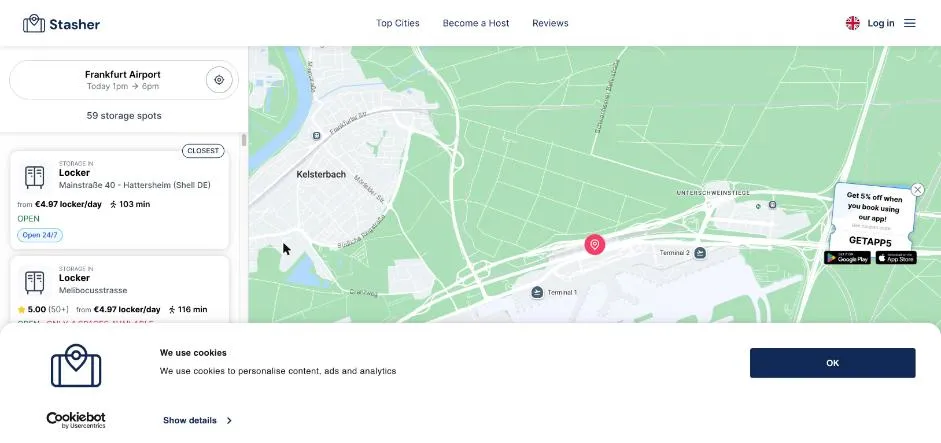
Task: Click the locker icon on Mainstraße card
Action: tap(35, 177)
